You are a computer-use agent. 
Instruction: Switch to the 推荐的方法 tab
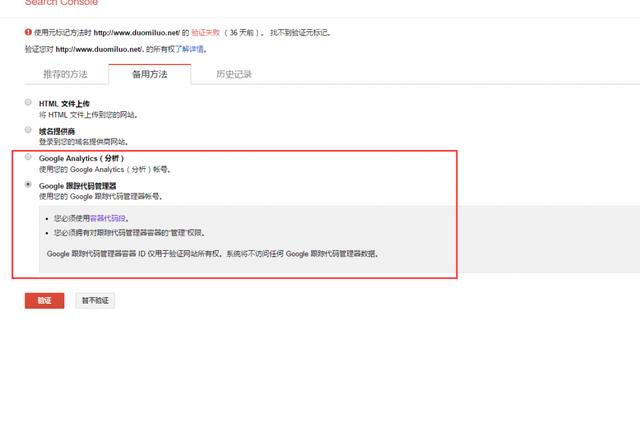(65, 74)
